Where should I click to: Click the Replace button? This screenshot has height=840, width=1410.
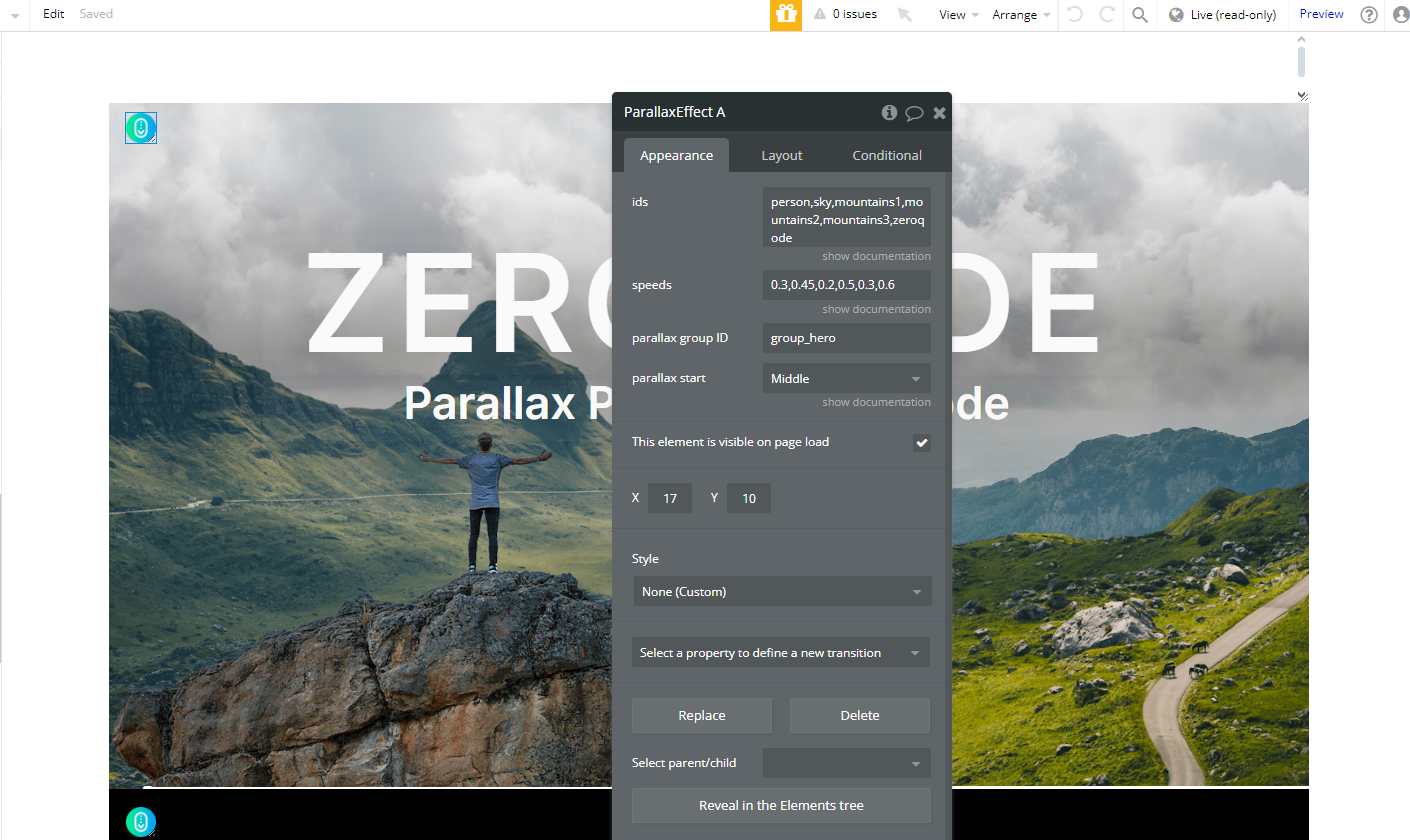(x=702, y=715)
